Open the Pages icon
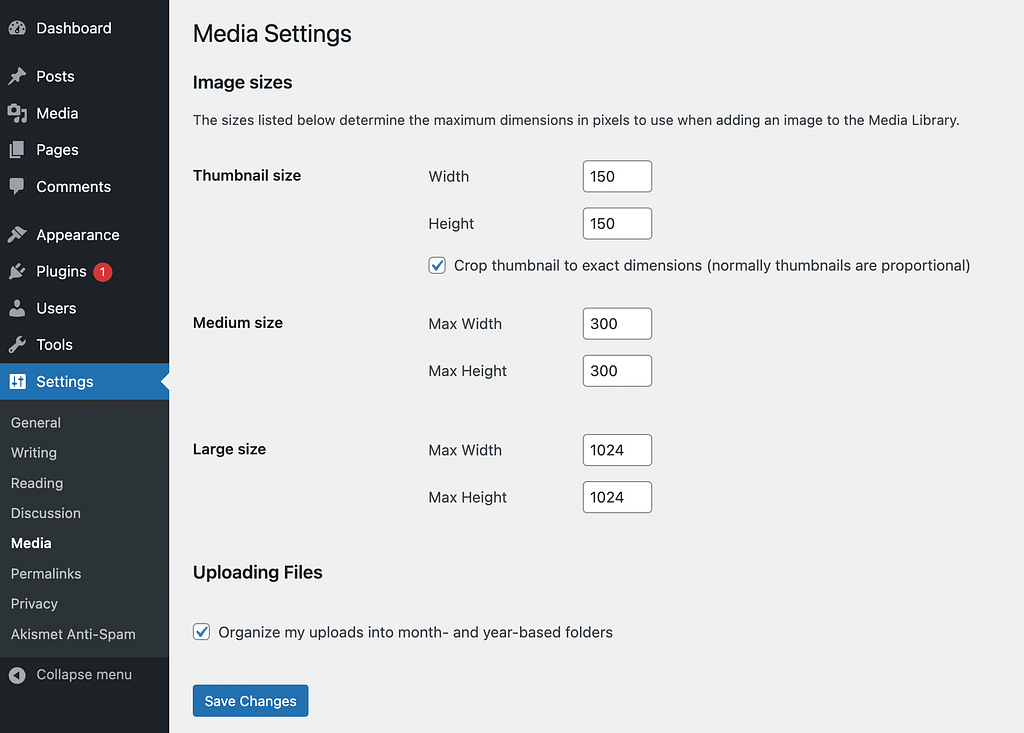 coord(17,149)
